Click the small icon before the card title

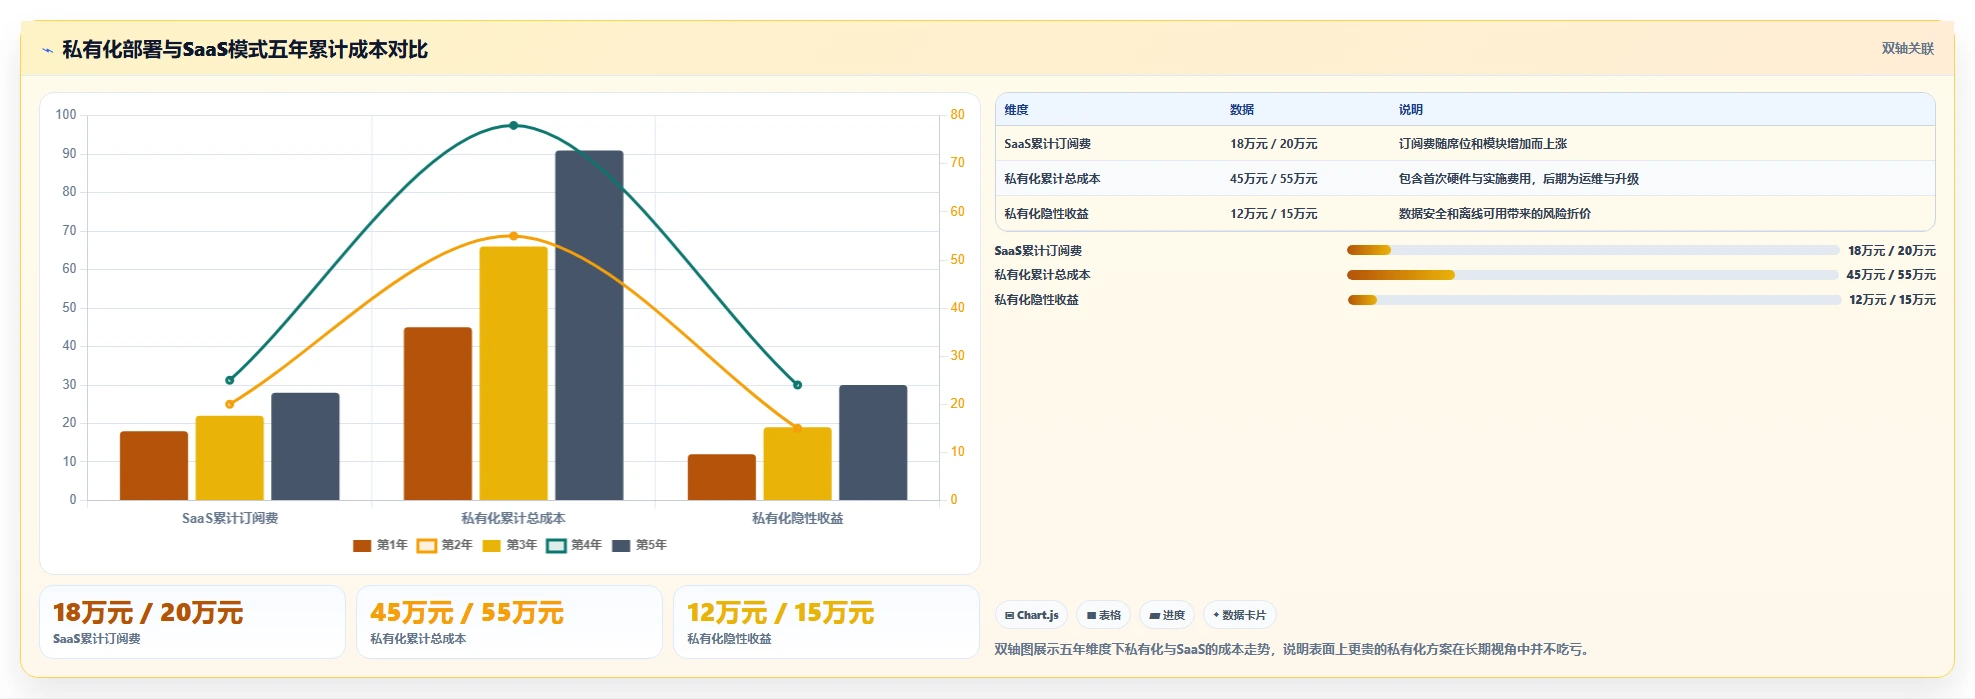click(47, 50)
